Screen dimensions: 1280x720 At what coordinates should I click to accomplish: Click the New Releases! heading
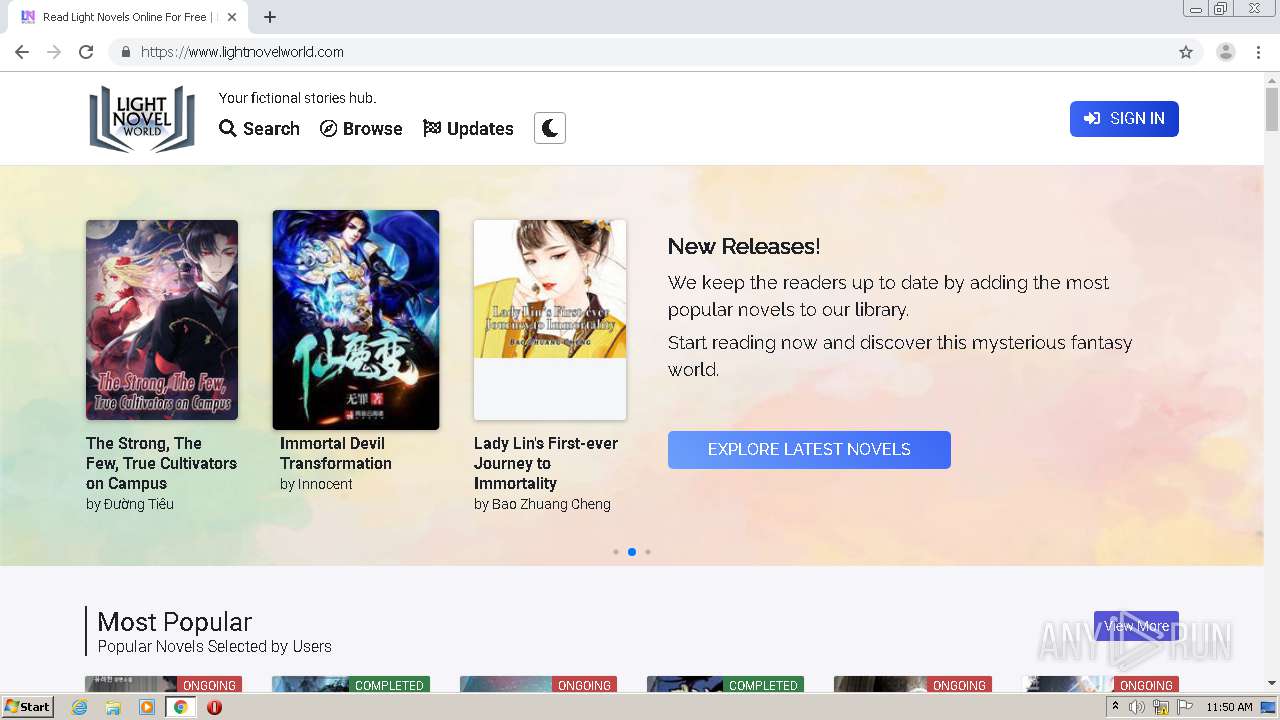(744, 246)
